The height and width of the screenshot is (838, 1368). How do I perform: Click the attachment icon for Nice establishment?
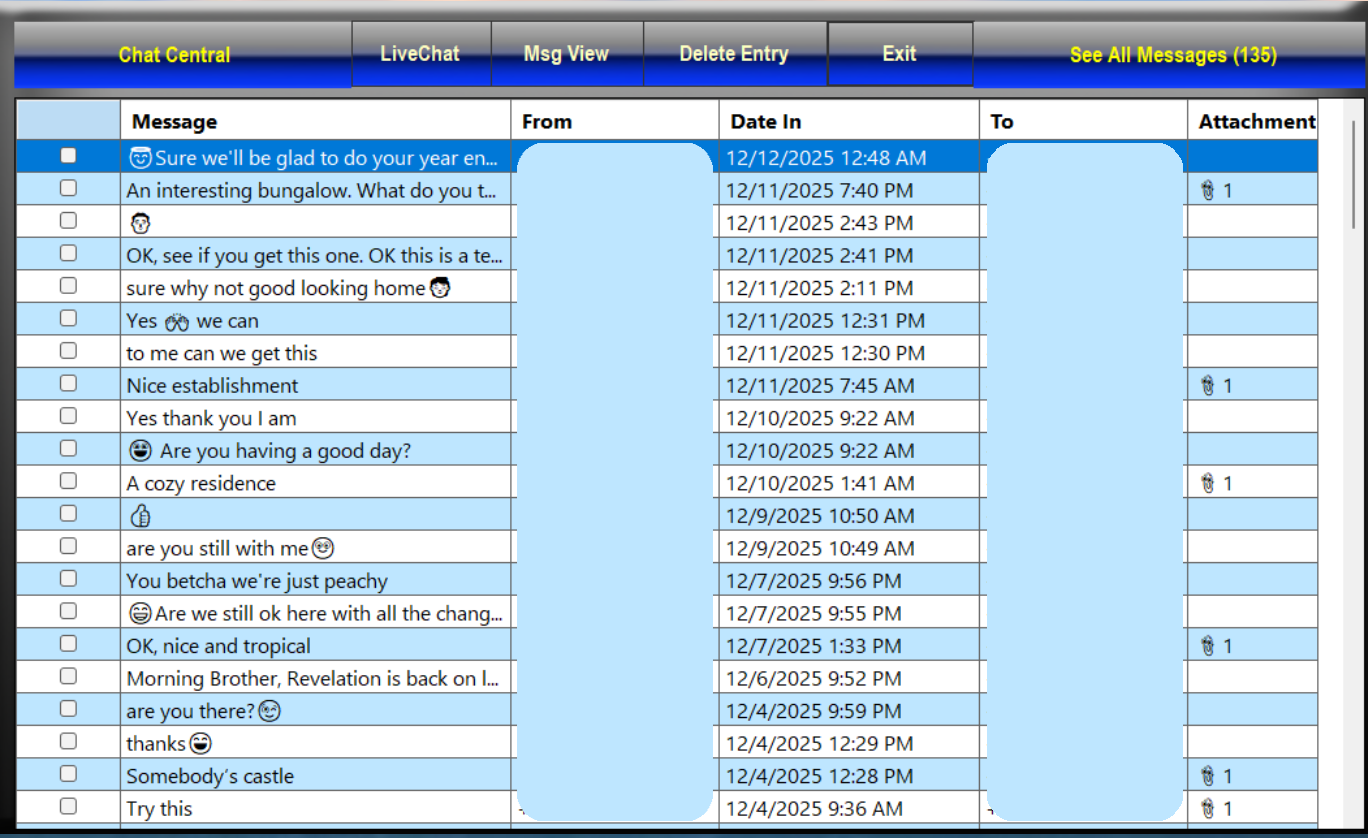click(x=1207, y=386)
